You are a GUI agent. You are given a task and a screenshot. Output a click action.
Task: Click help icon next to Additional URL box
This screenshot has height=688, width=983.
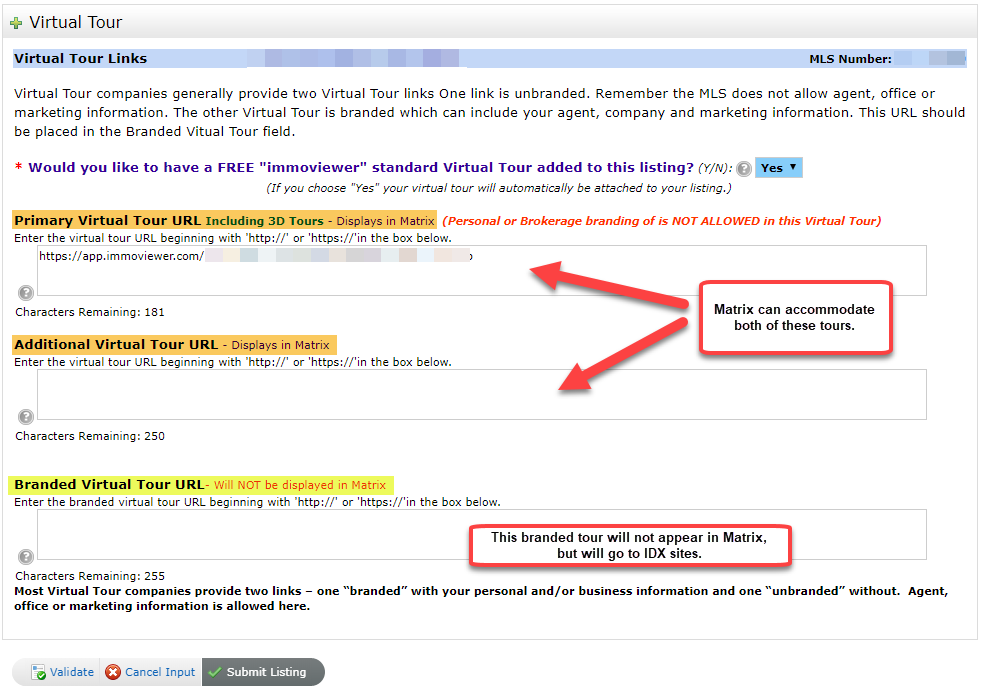[26, 417]
